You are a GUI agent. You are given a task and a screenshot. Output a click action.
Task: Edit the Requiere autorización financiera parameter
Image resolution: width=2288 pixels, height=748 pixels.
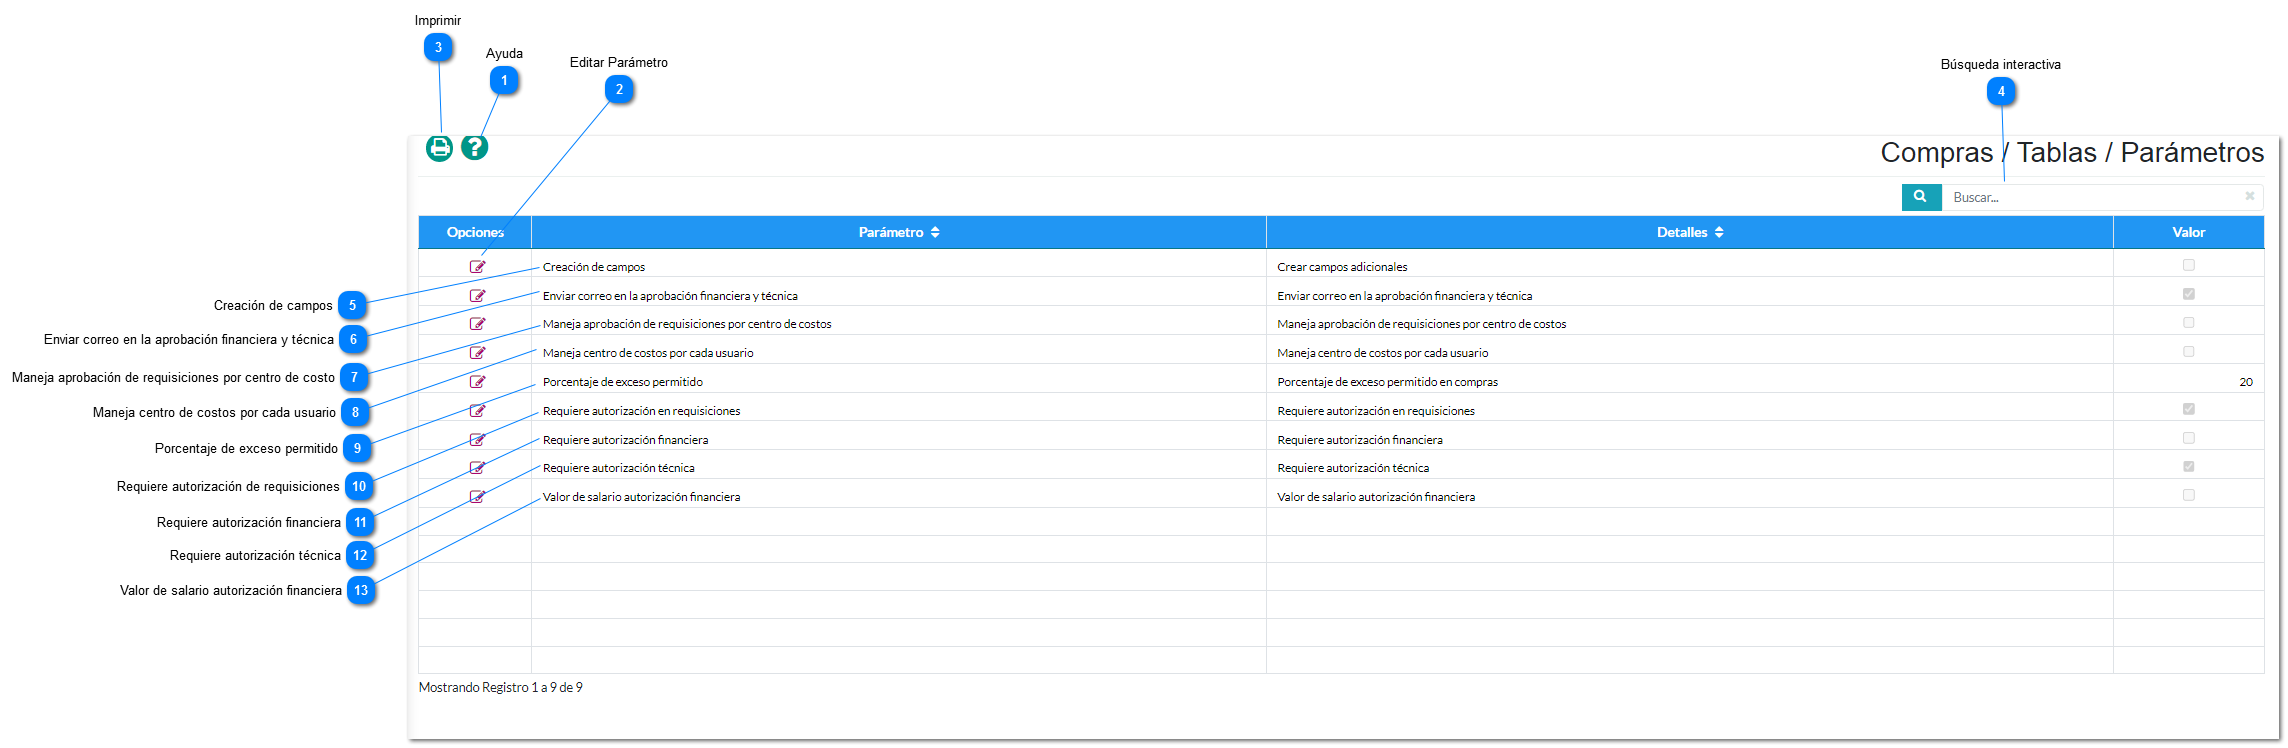click(x=478, y=440)
